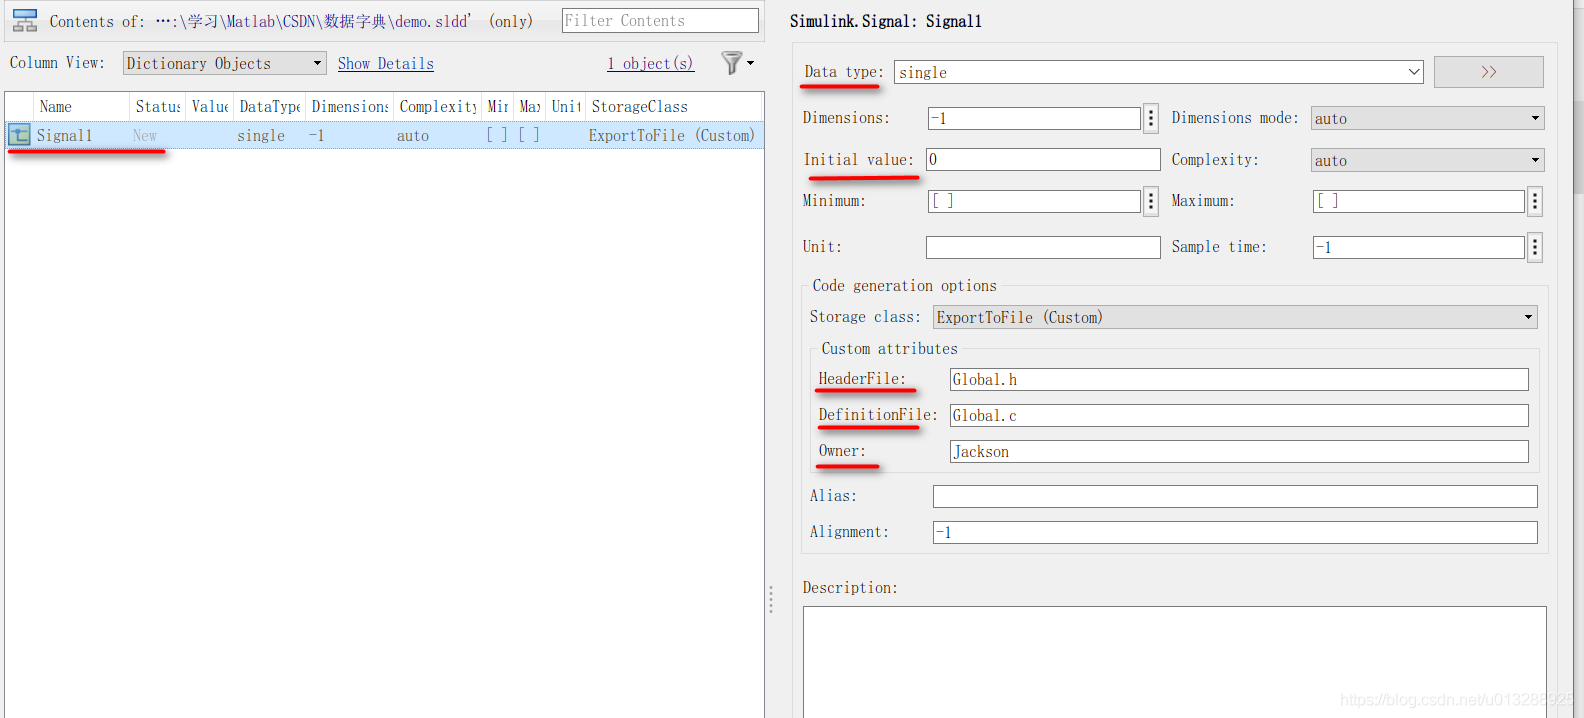Viewport: 1584px width, 718px height.
Task: Open the Dimensions mode auto dropdown
Action: [x=1427, y=118]
